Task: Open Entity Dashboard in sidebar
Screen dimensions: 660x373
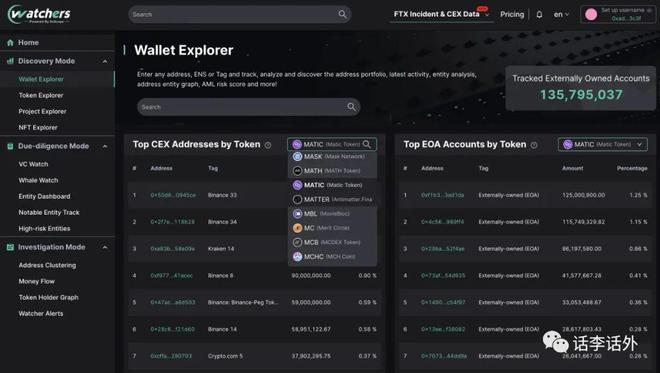Action: coord(44,196)
